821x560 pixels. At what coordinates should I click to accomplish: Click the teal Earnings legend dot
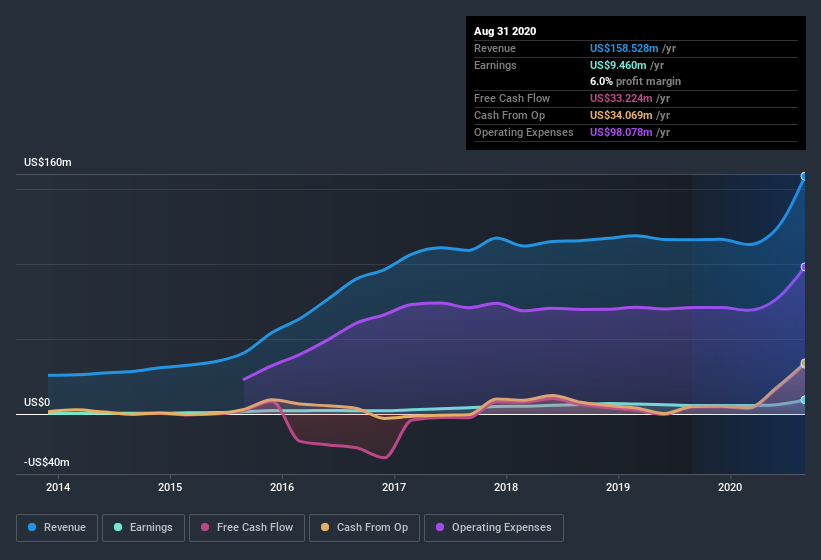click(119, 527)
